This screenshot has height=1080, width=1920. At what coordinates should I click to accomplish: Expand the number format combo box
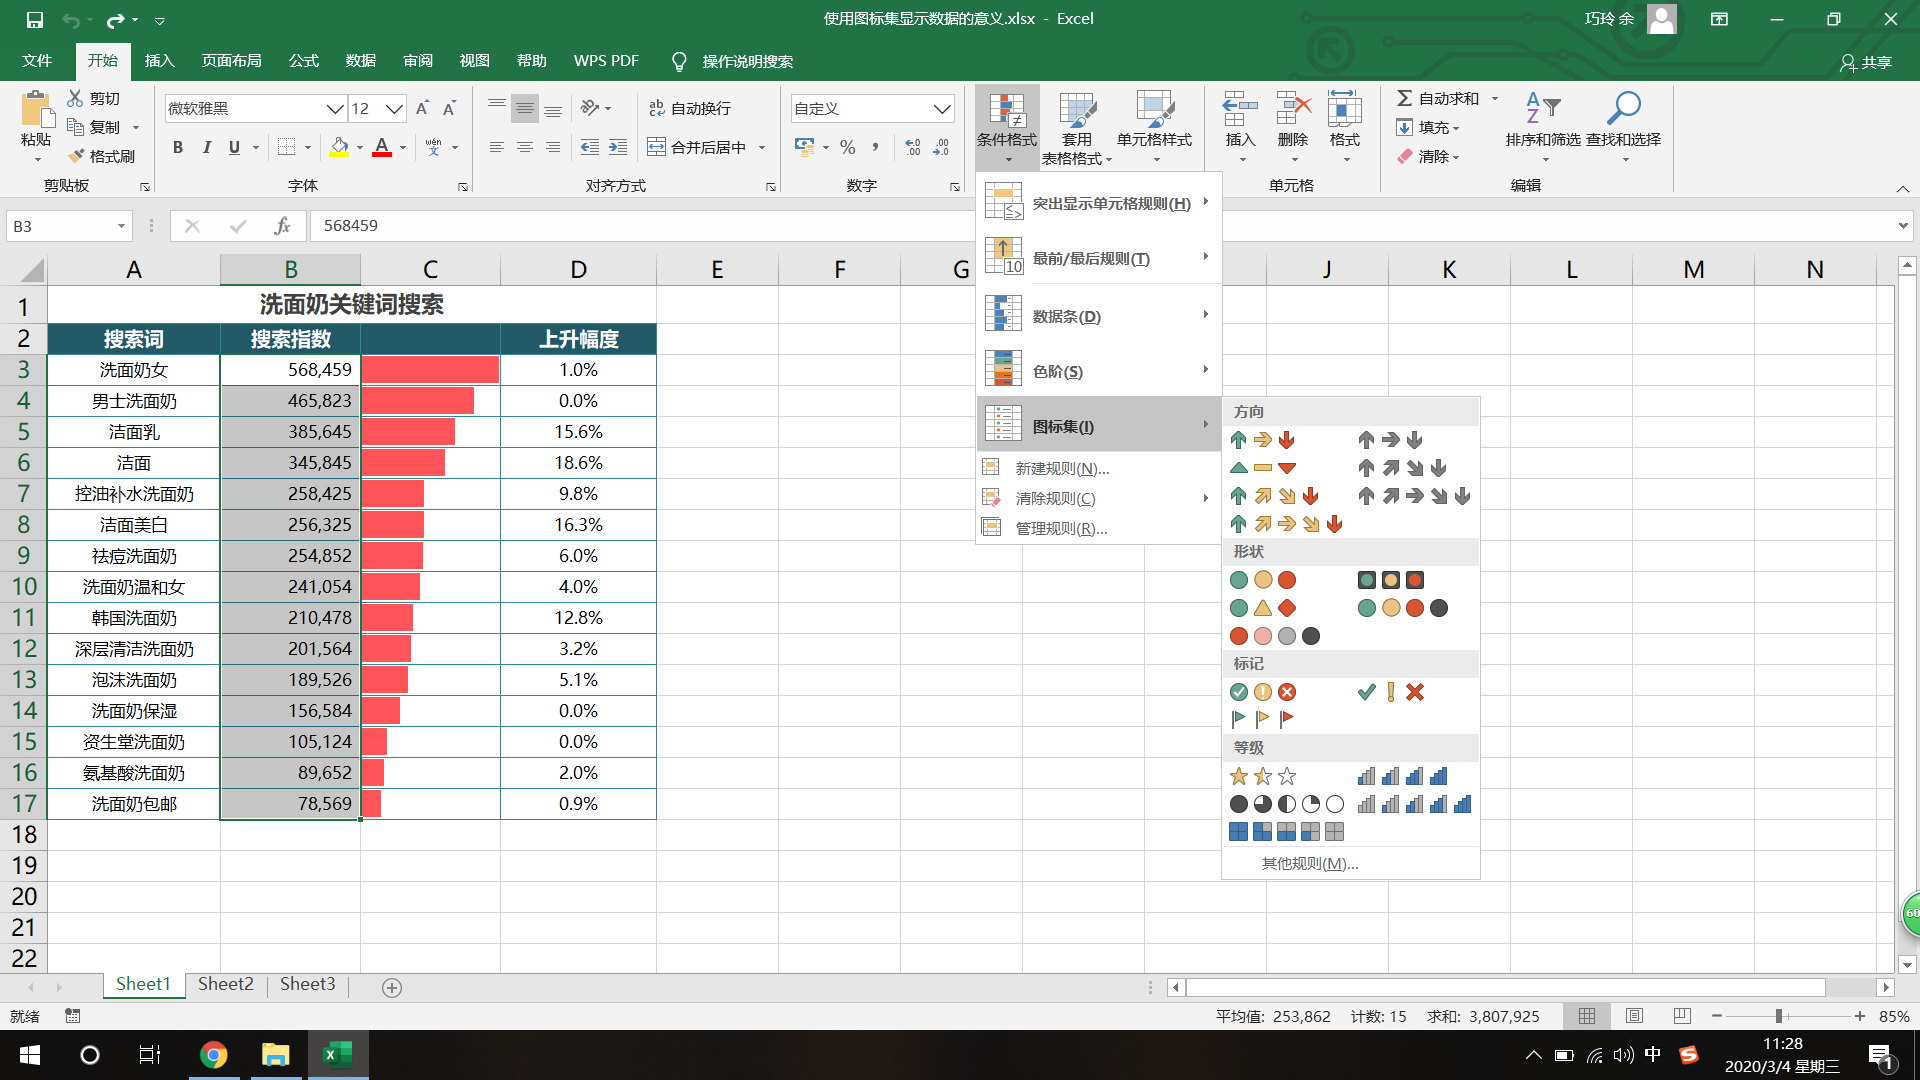(x=941, y=108)
